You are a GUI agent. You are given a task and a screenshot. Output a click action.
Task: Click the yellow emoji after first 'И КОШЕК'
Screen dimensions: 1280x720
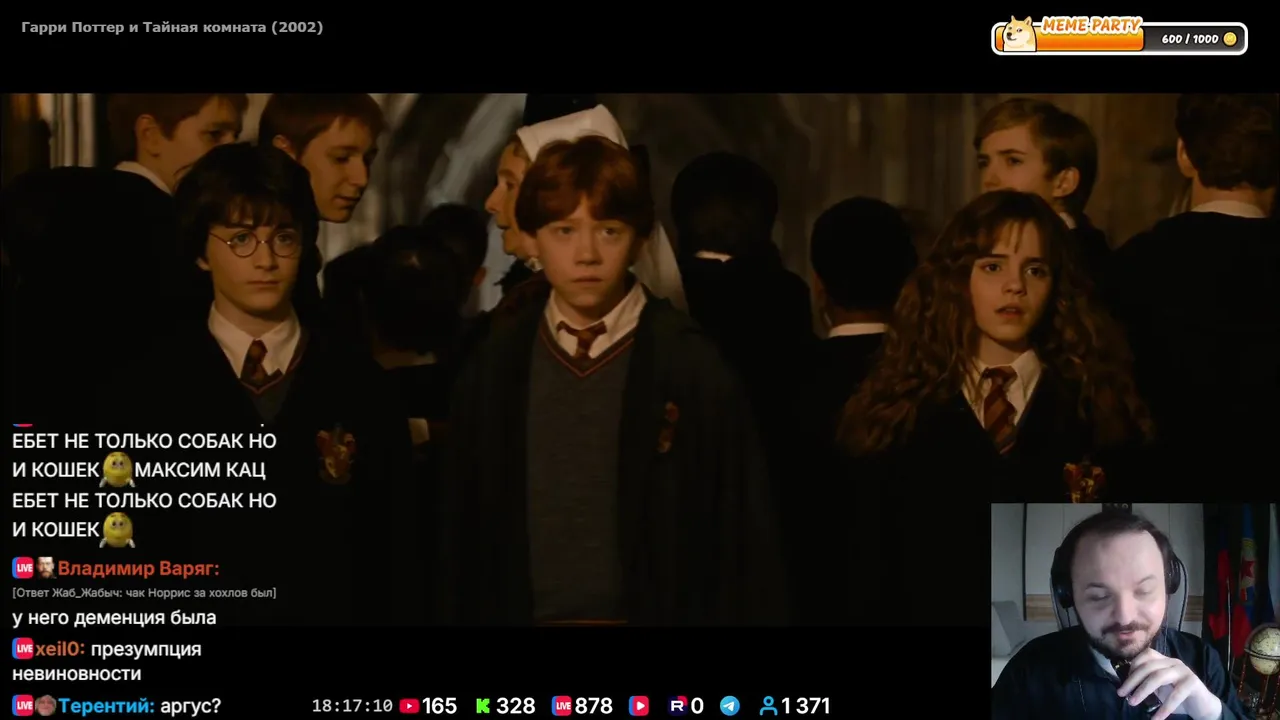point(117,469)
